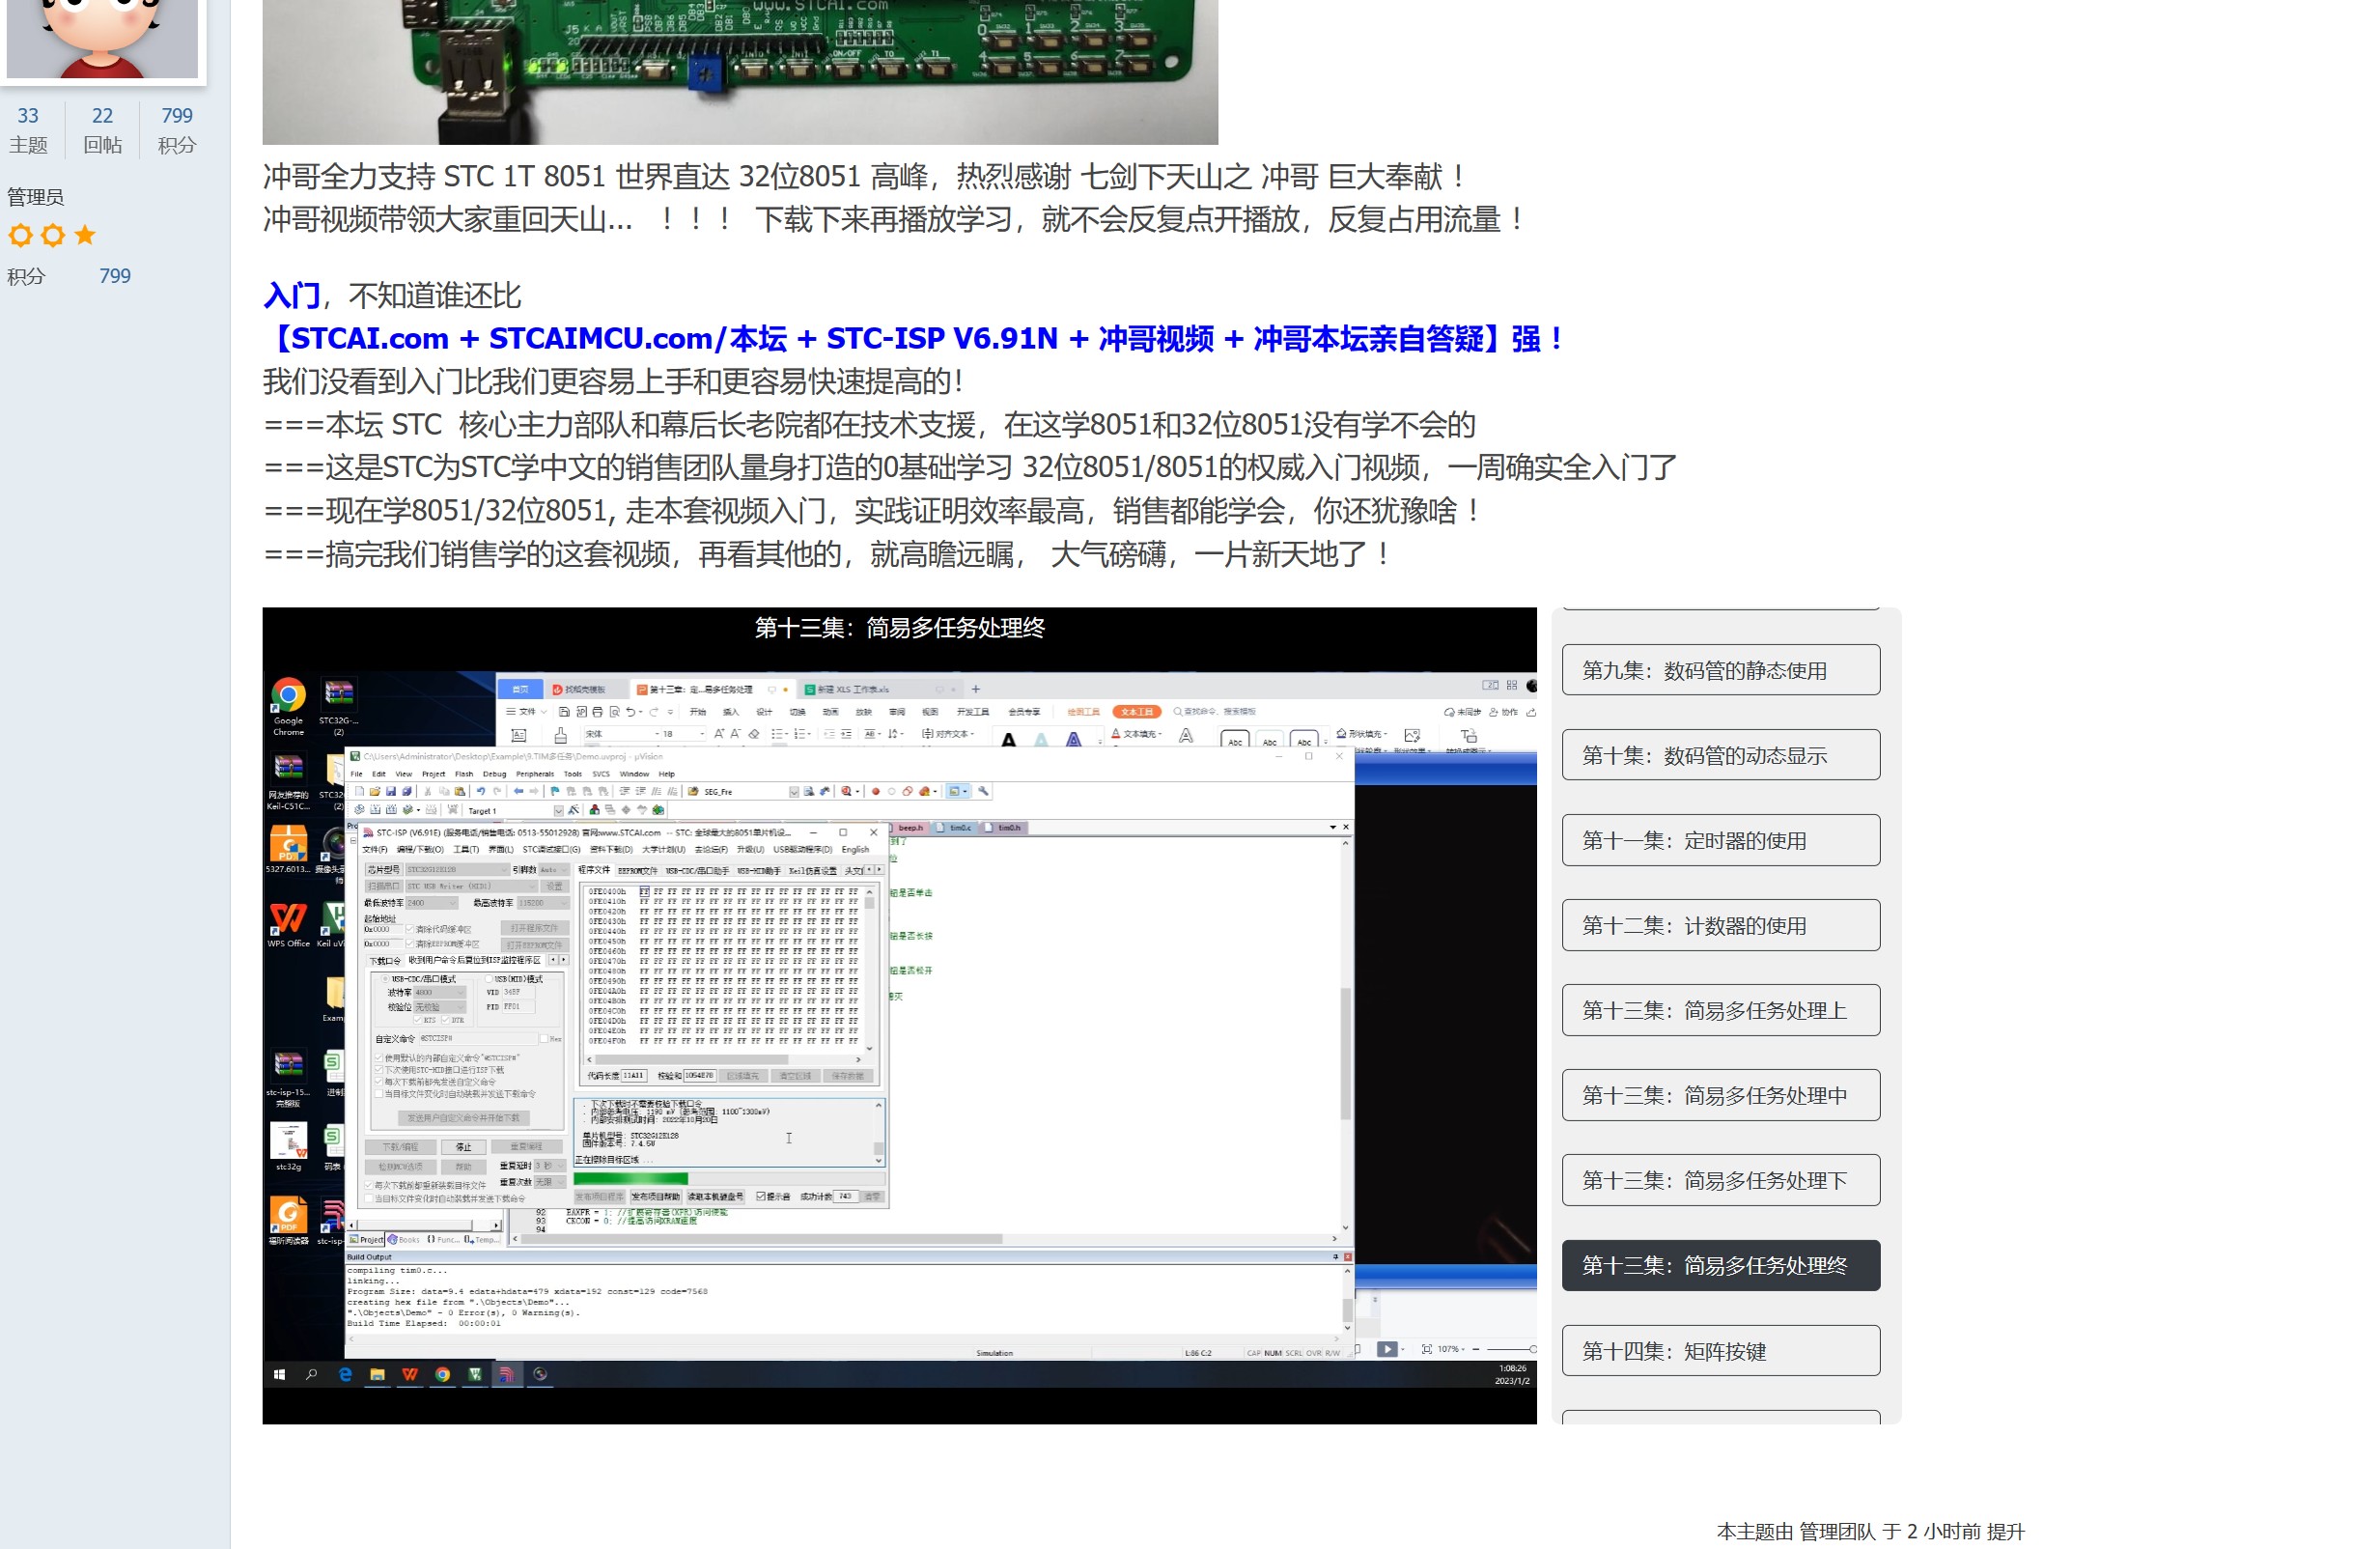Click the user rank star icons
Viewport: 2380px width, 1549px height.
pyautogui.click(x=52, y=235)
